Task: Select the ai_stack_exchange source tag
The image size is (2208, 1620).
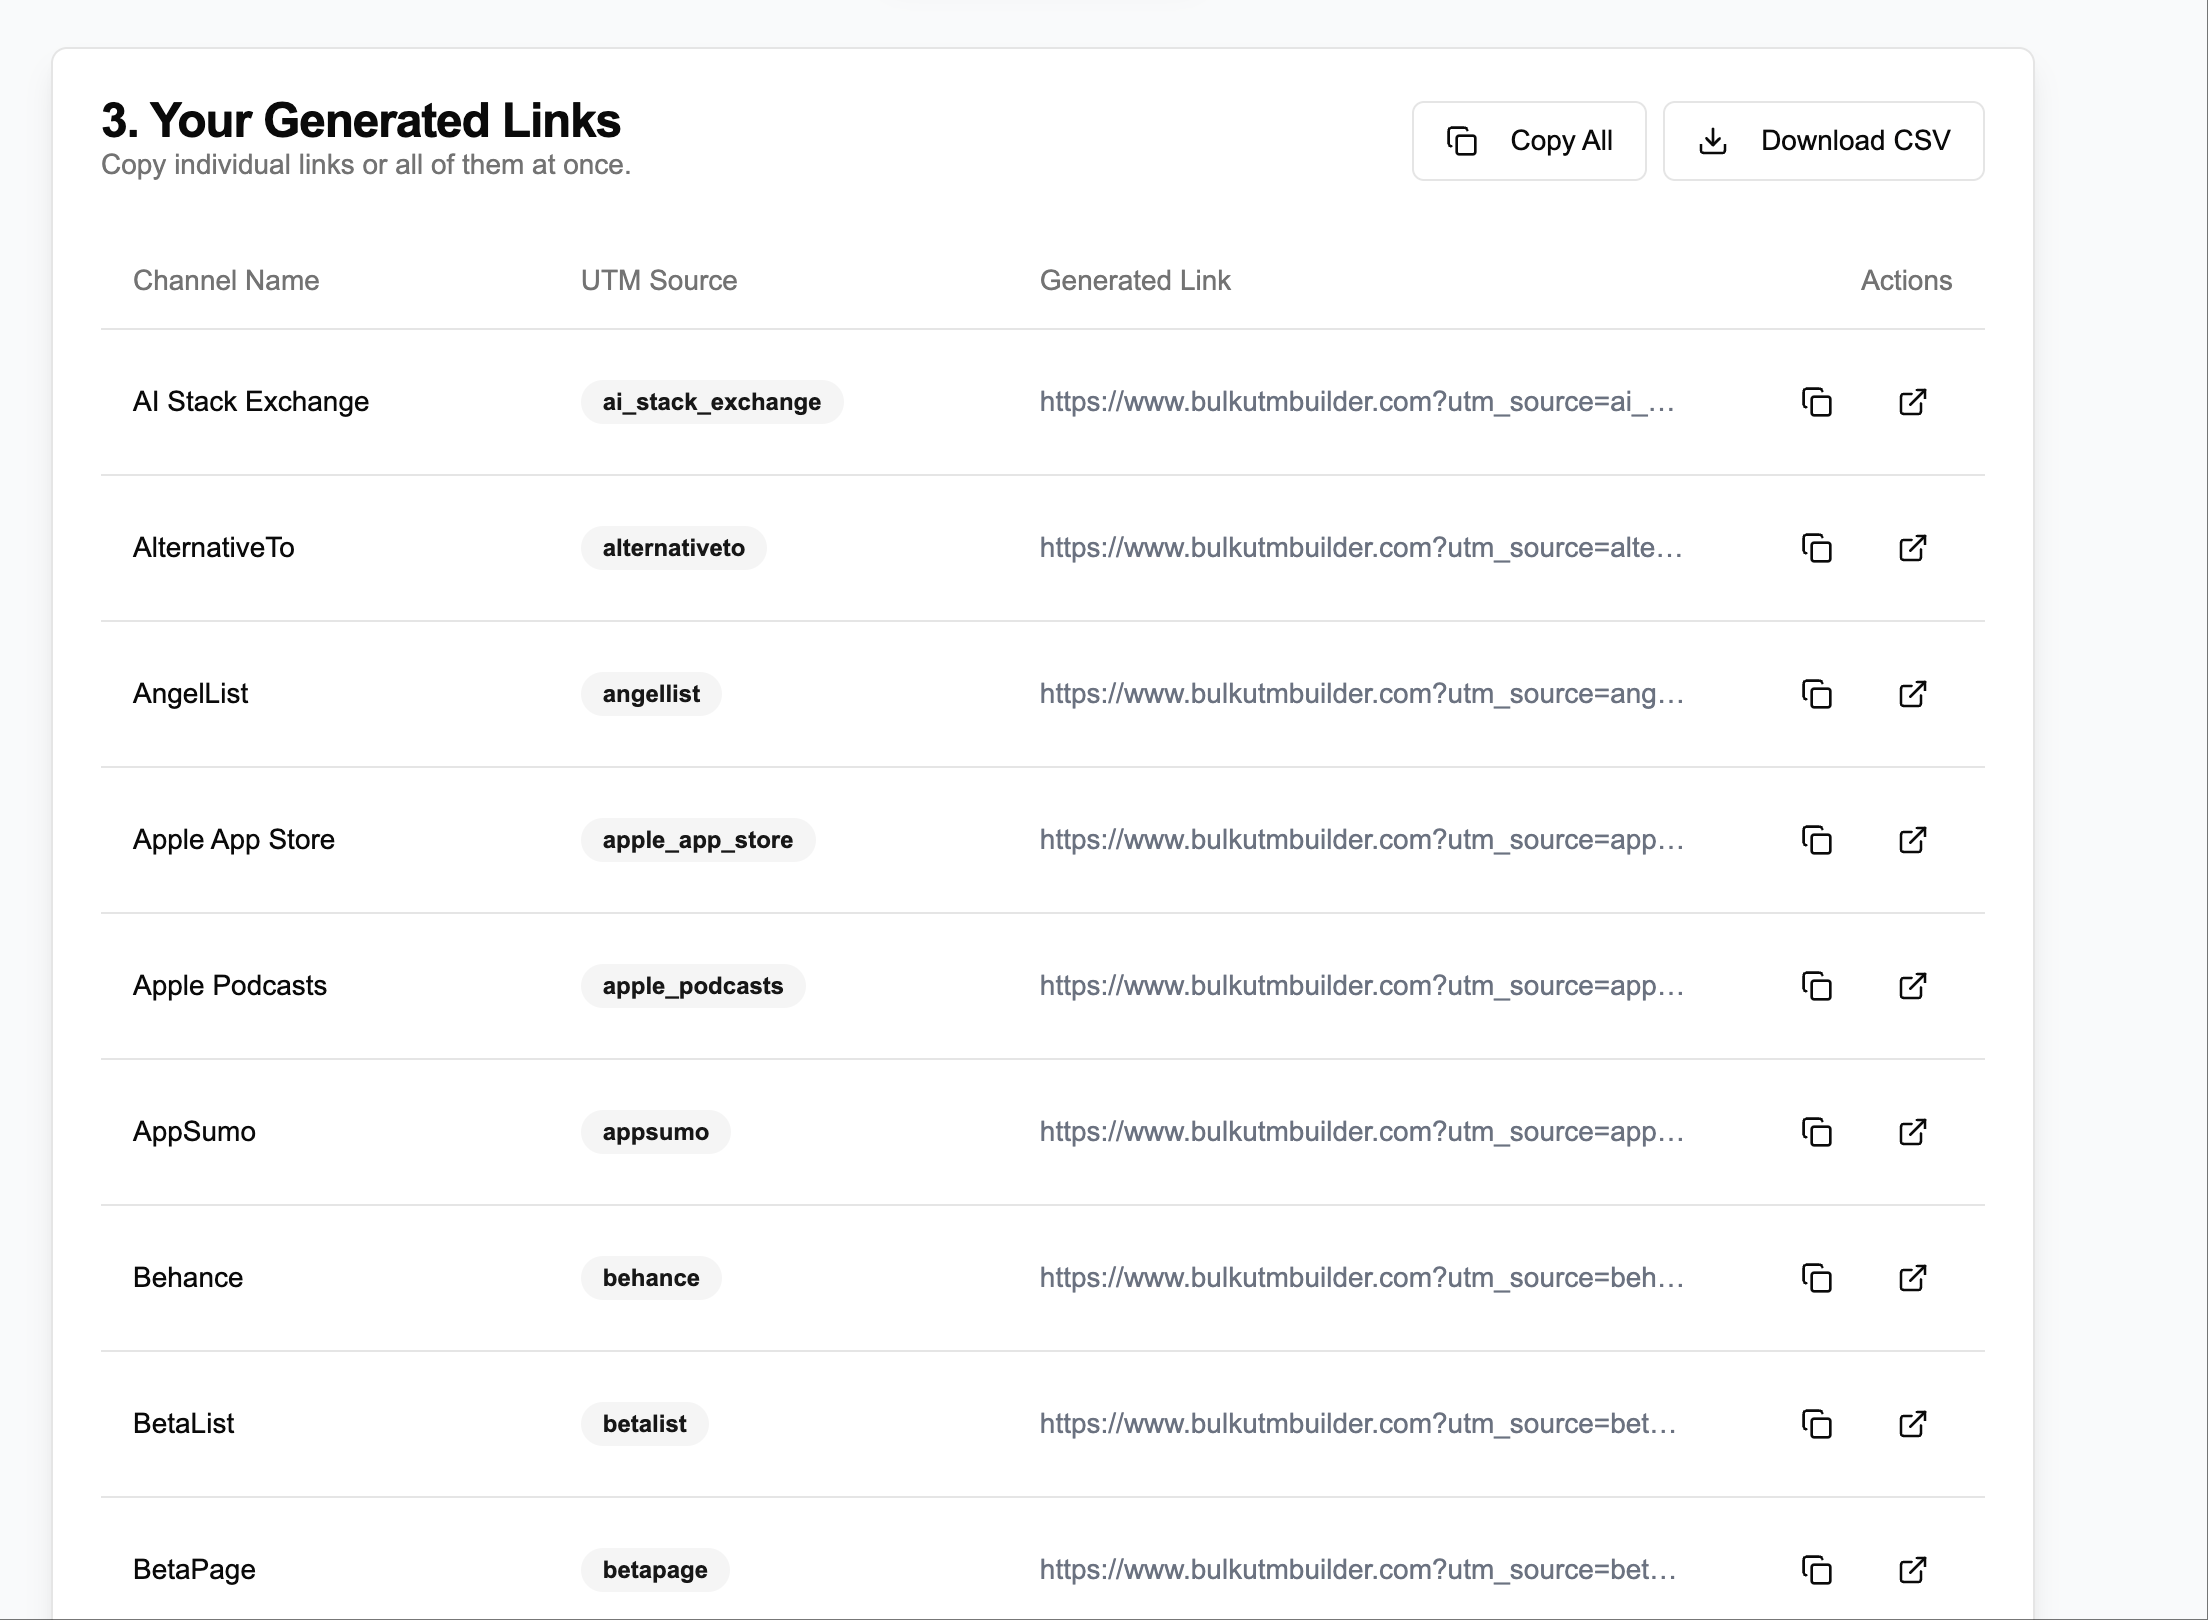Action: (x=712, y=402)
